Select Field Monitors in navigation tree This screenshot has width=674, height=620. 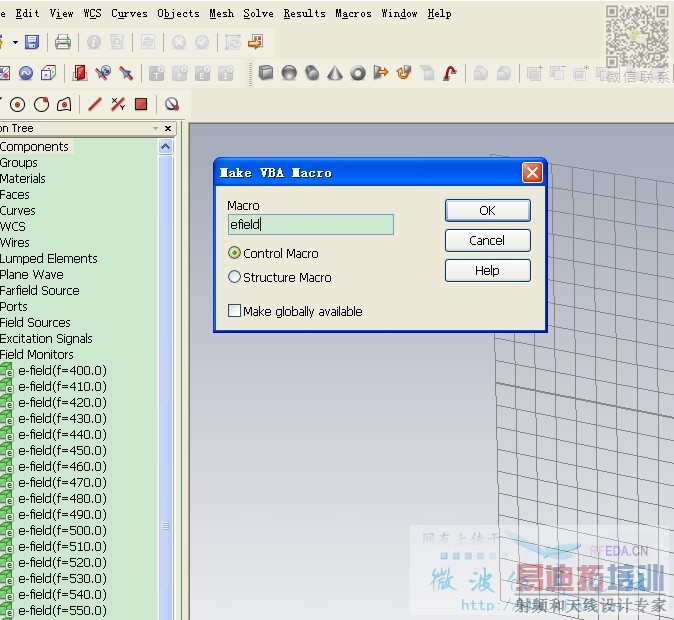37,354
